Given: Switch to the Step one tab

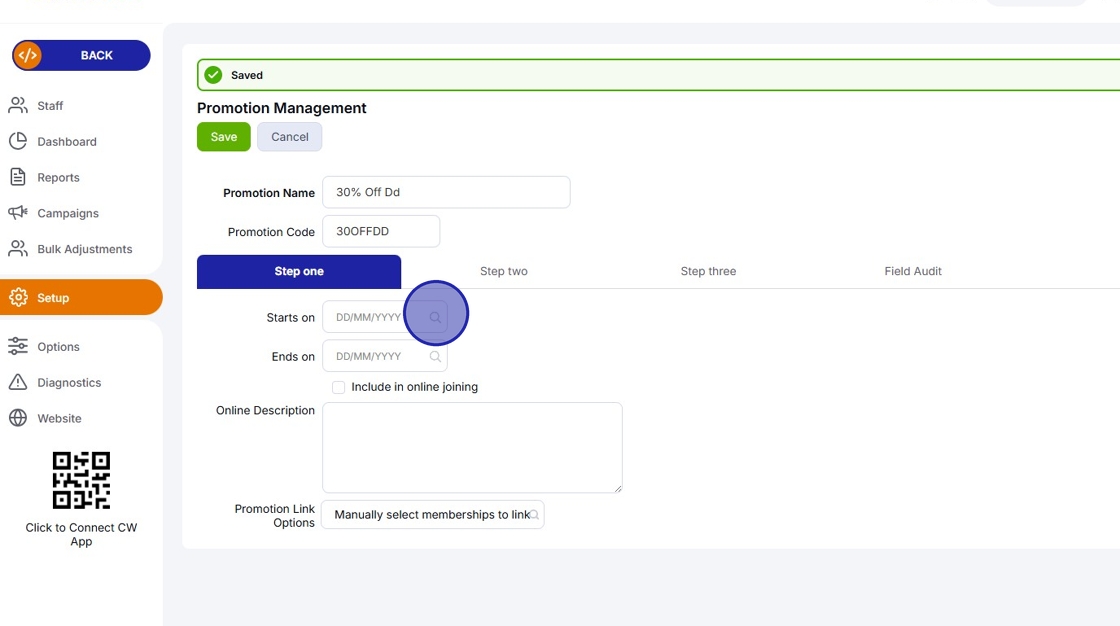Looking at the screenshot, I should 299,272.
